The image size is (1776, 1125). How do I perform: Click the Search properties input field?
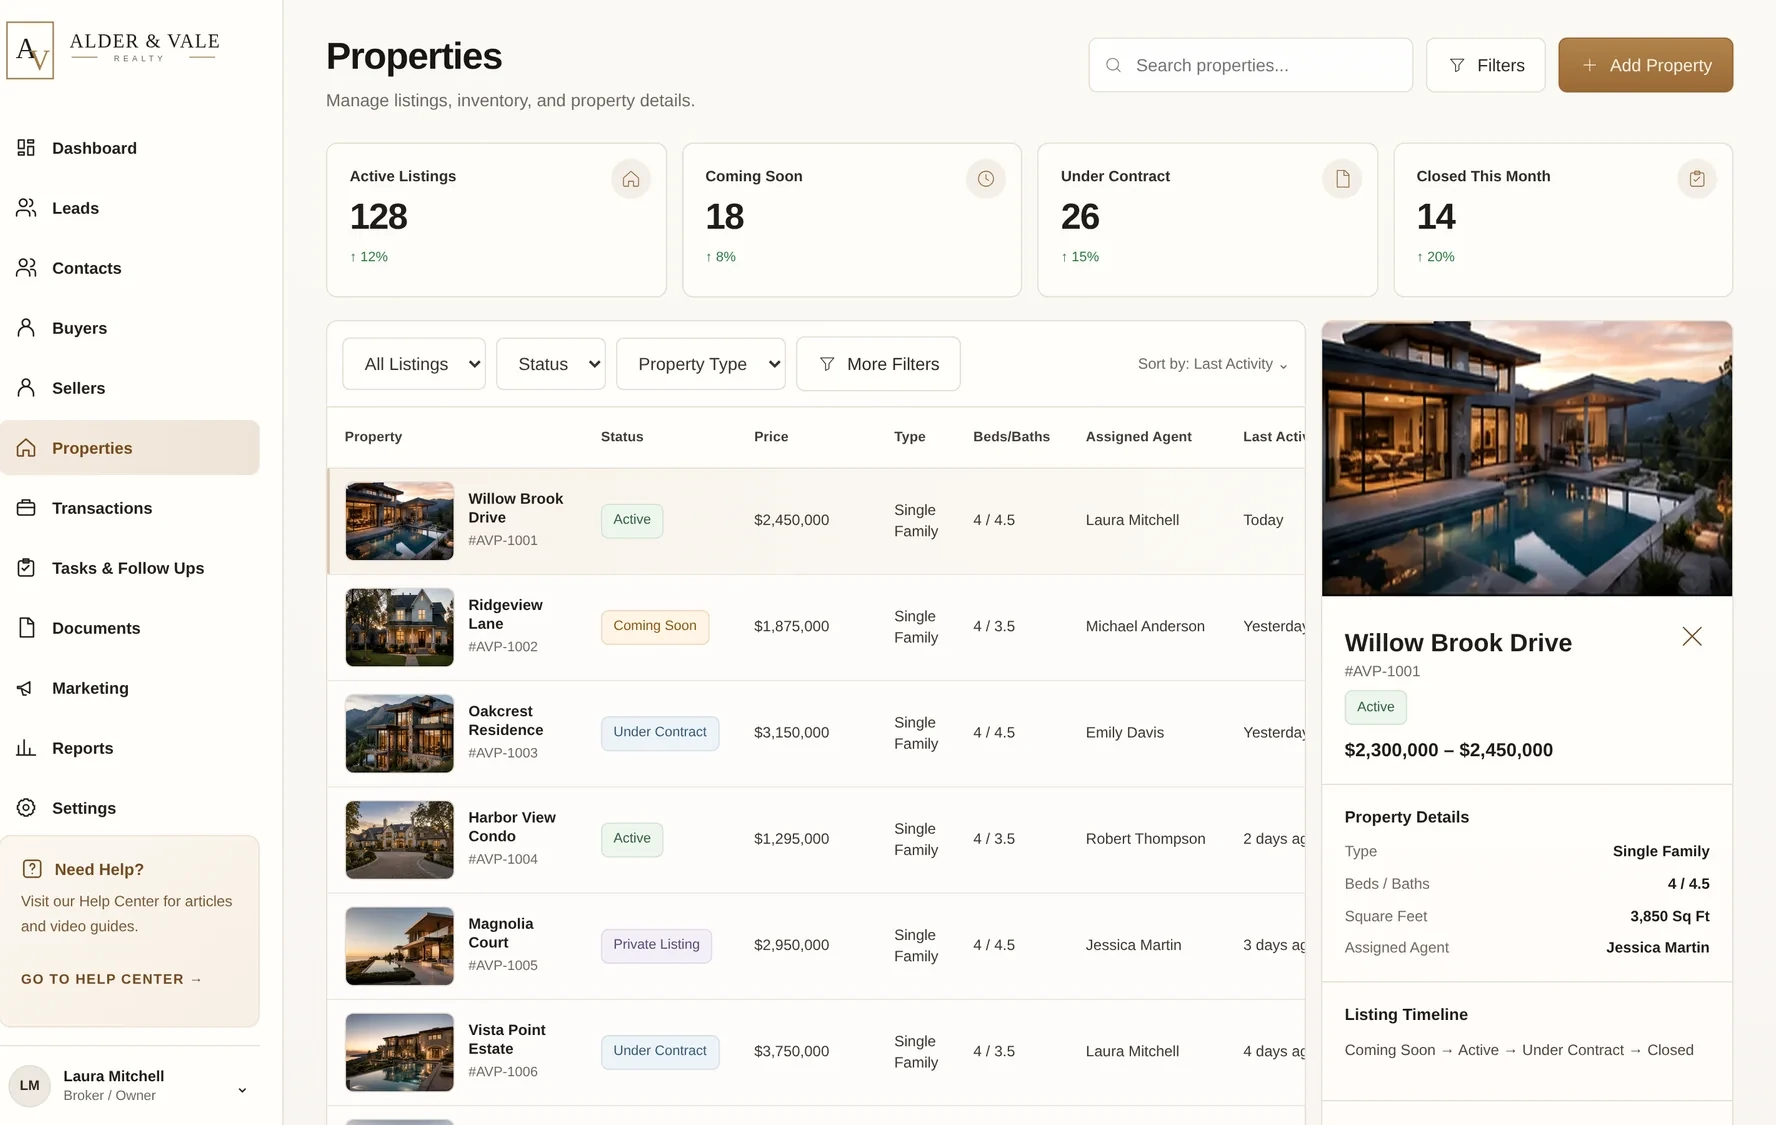pyautogui.click(x=1250, y=65)
